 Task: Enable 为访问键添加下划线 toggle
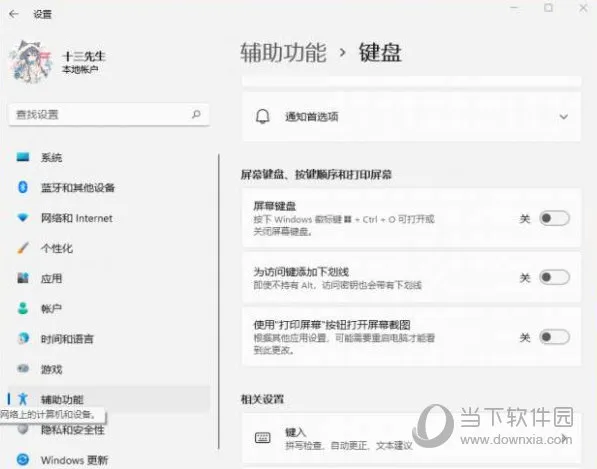point(554,277)
